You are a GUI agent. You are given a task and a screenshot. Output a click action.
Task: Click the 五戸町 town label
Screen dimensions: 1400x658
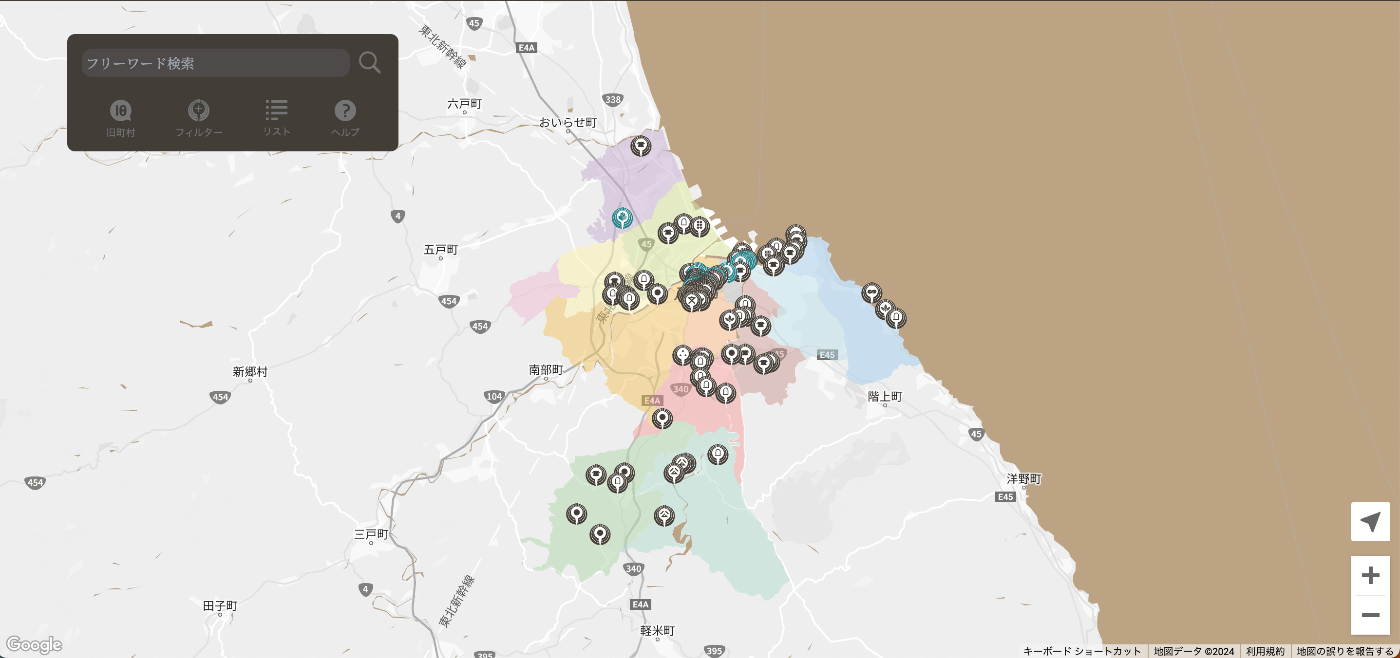coord(440,249)
